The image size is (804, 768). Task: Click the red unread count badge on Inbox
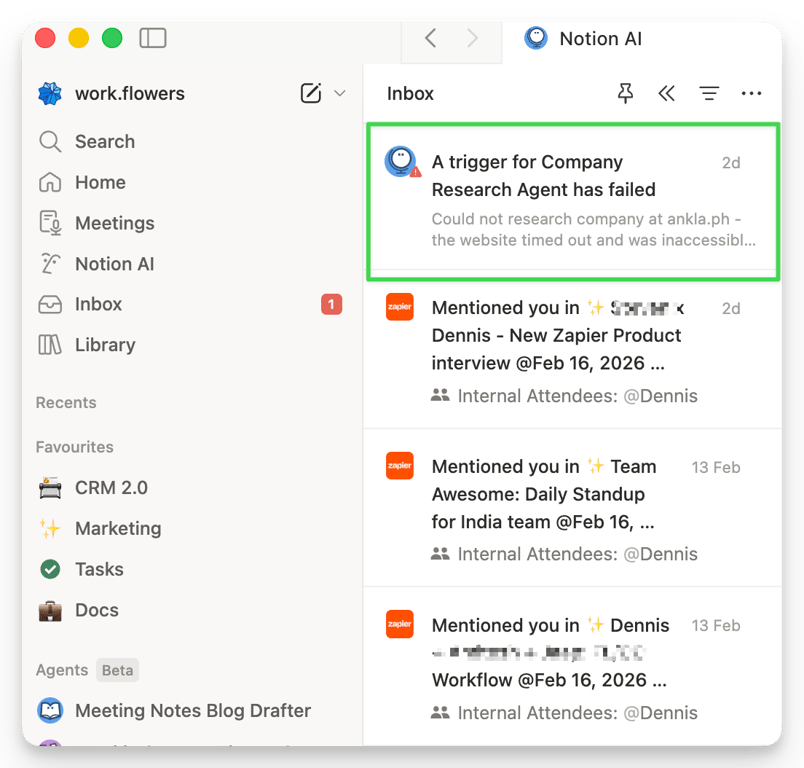click(x=331, y=304)
